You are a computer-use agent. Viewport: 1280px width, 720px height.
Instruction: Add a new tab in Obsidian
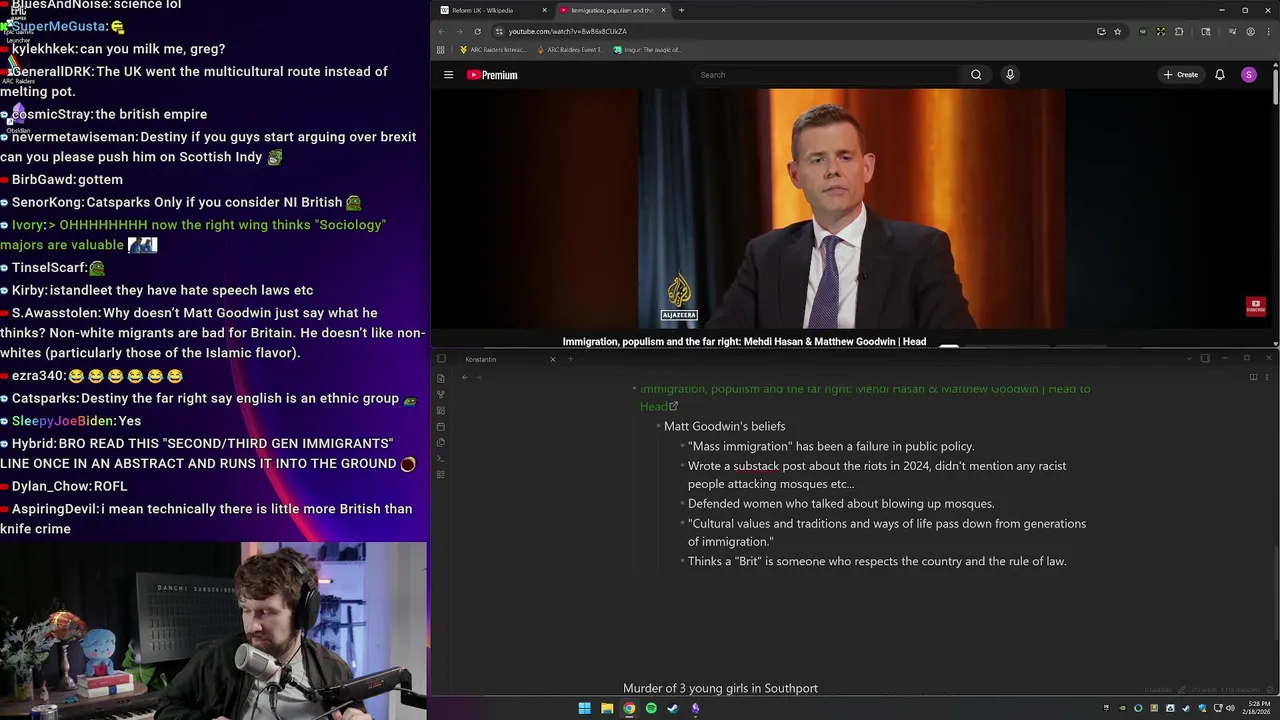pos(570,359)
